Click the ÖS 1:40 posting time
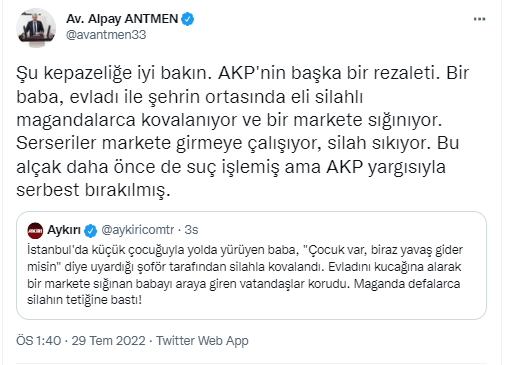The width and height of the screenshot is (505, 365). (x=39, y=341)
